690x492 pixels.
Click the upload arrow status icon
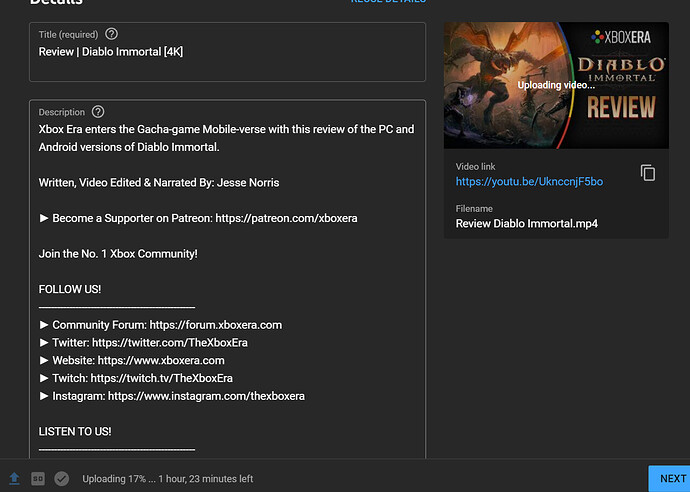[x=15, y=478]
